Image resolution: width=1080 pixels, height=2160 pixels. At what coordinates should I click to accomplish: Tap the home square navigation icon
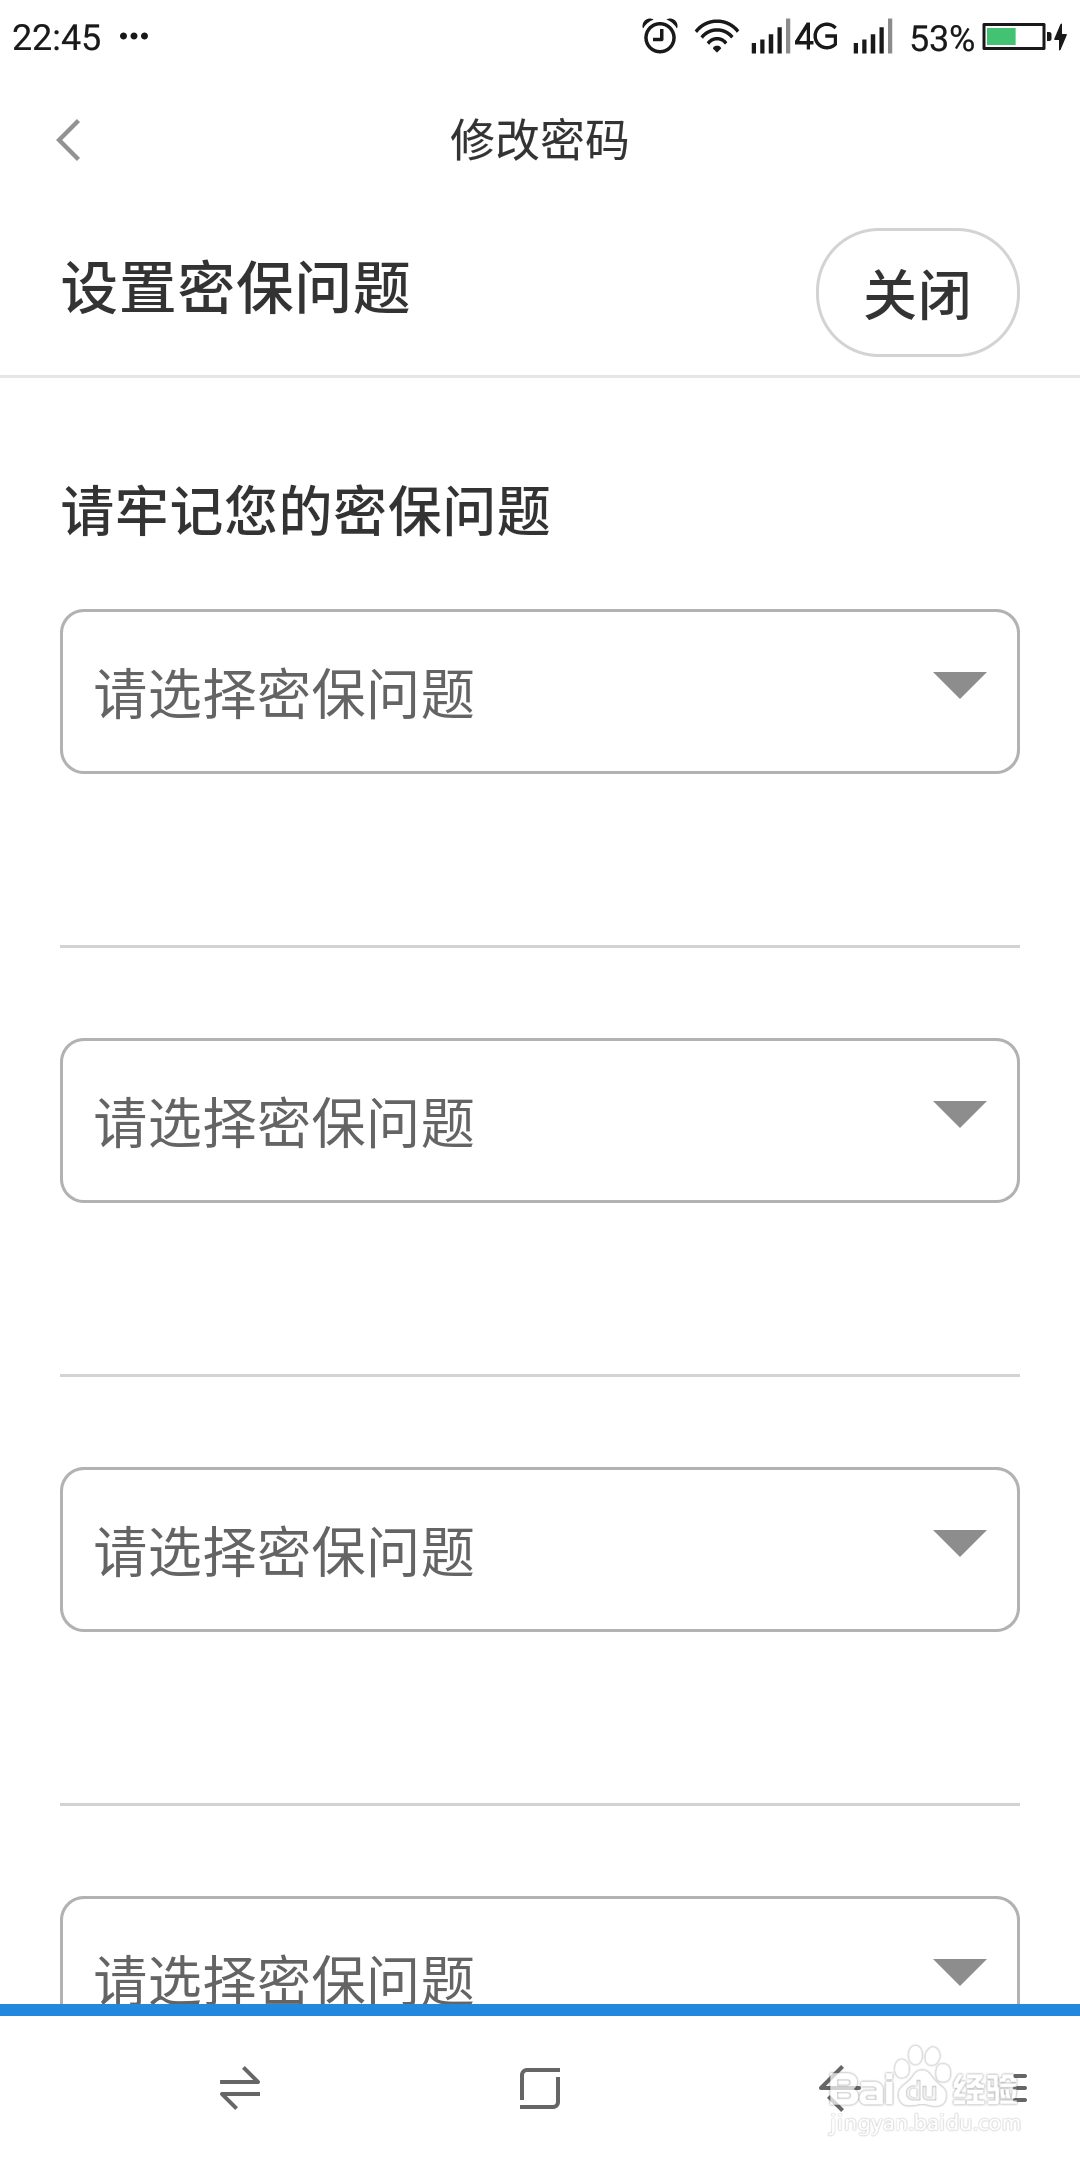coord(540,2088)
